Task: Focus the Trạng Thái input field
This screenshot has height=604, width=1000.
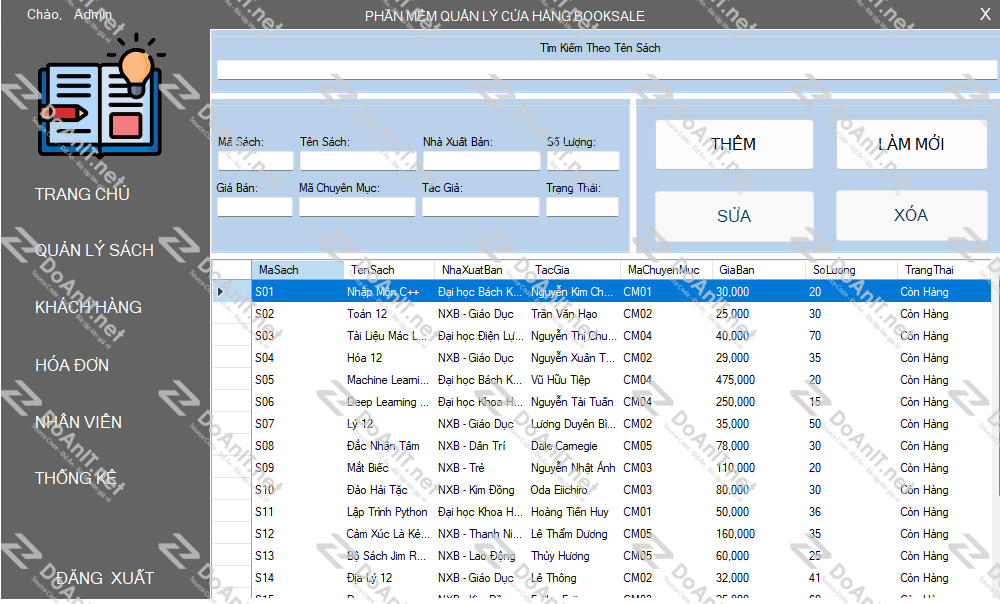Action: coord(582,207)
